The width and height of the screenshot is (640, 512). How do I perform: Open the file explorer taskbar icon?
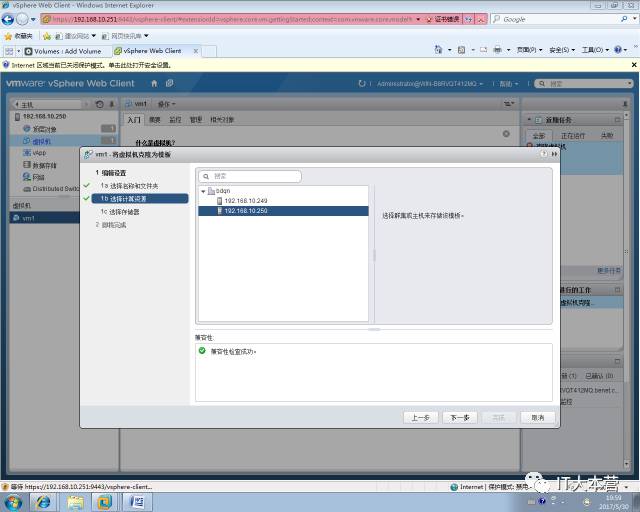(75, 502)
